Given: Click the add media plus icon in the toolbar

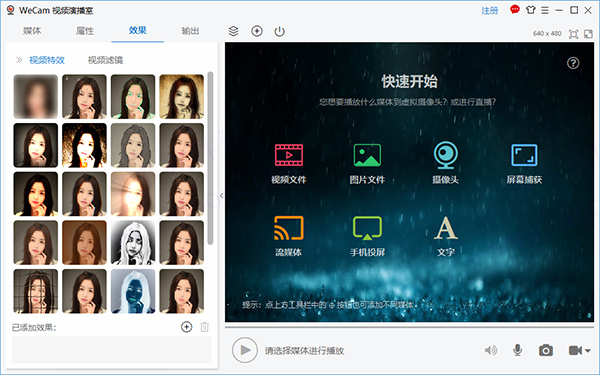Looking at the screenshot, I should tap(257, 31).
